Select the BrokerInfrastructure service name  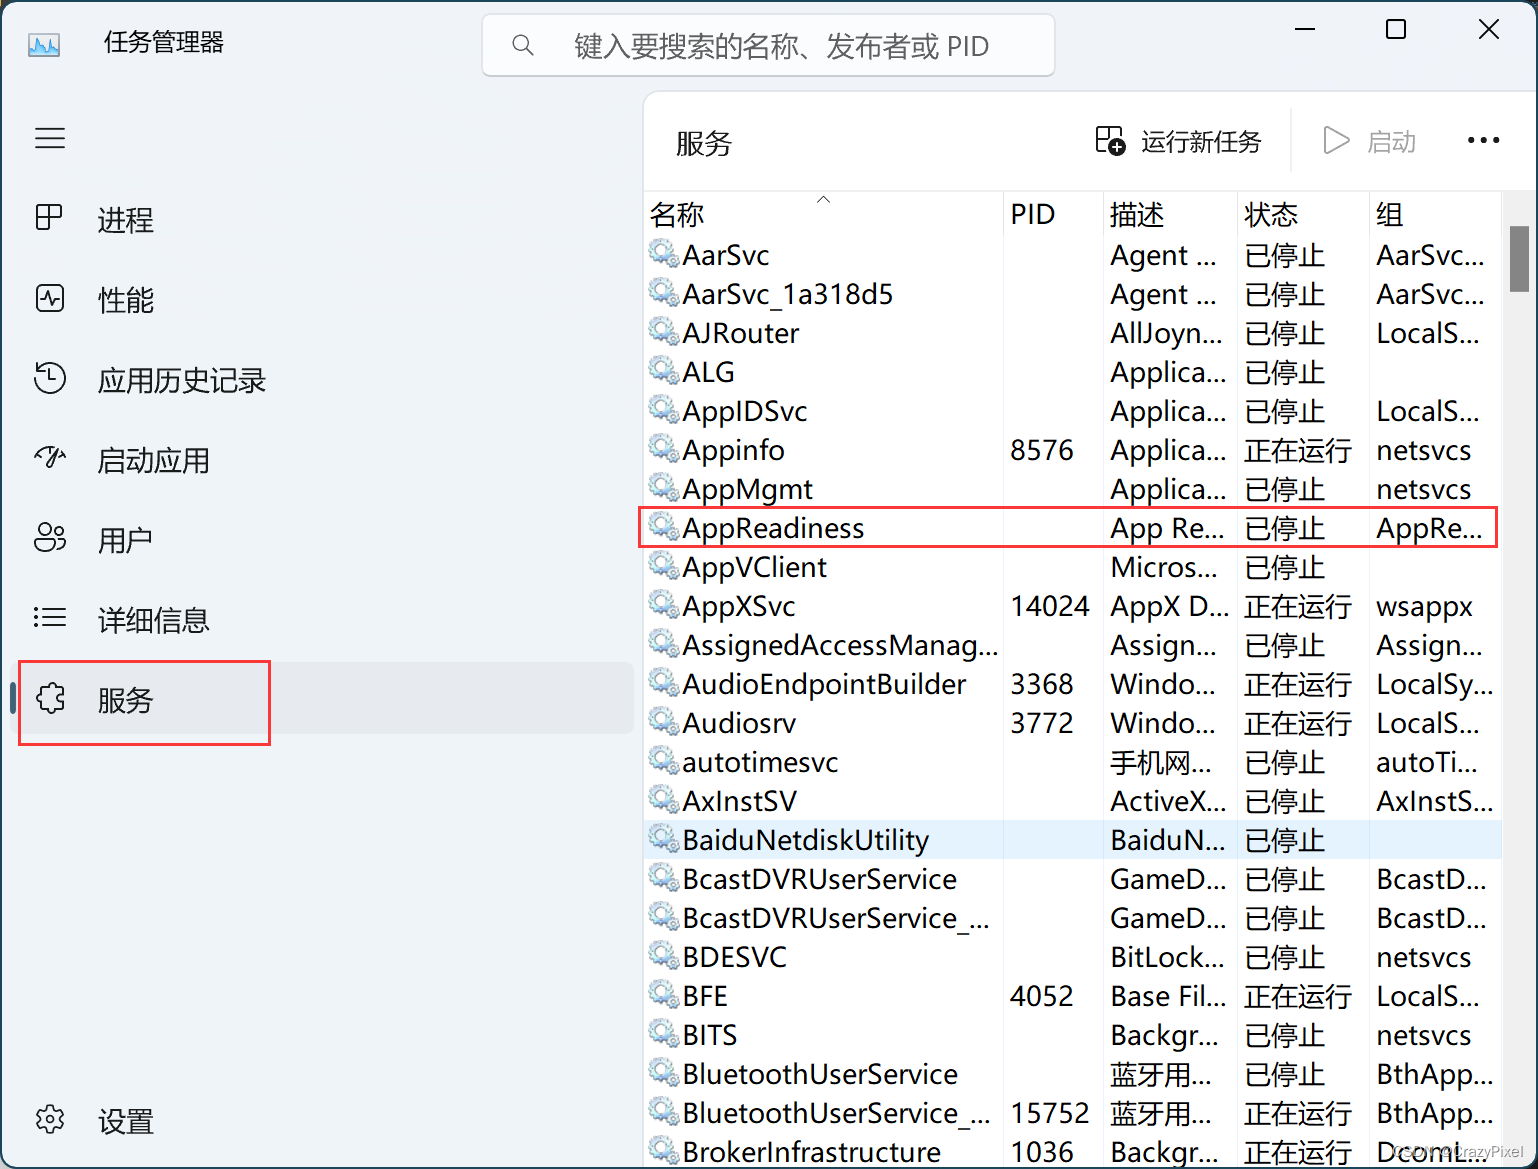(x=812, y=1152)
